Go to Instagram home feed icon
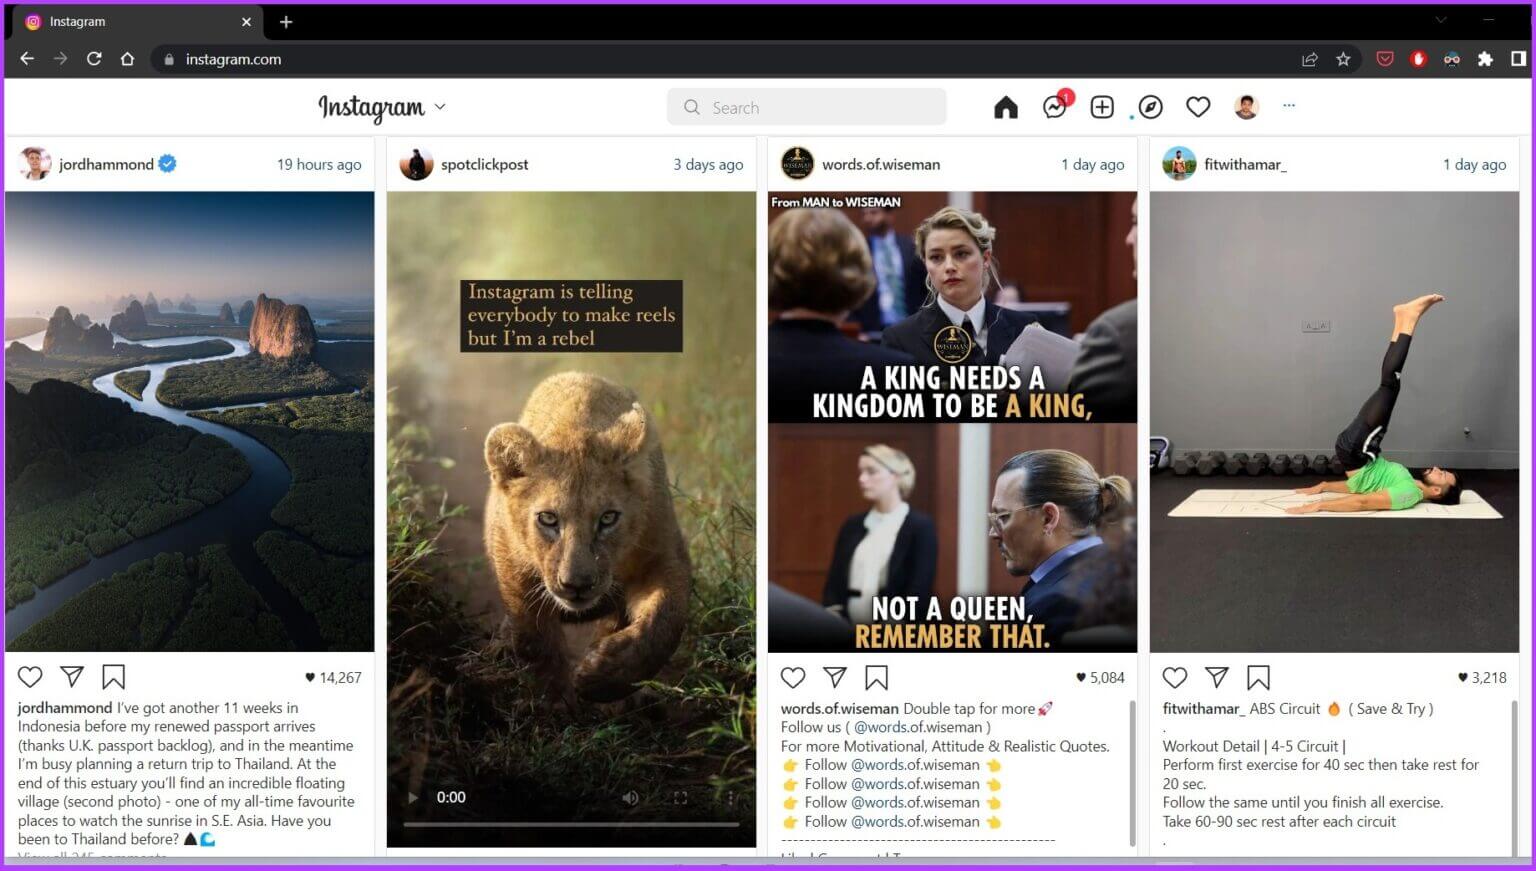 (1006, 107)
